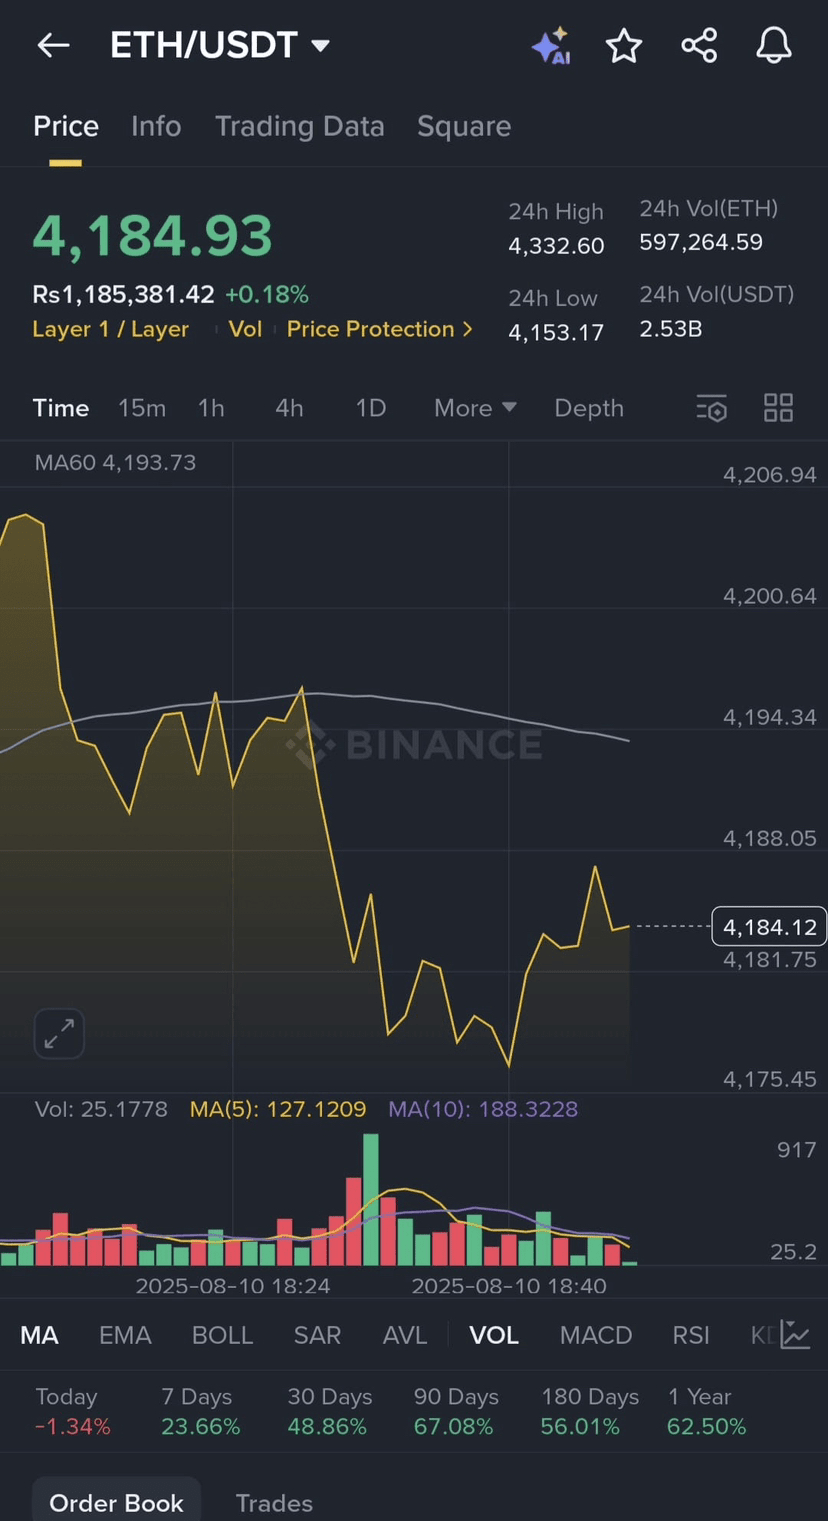Select the 15m timeframe

[142, 408]
